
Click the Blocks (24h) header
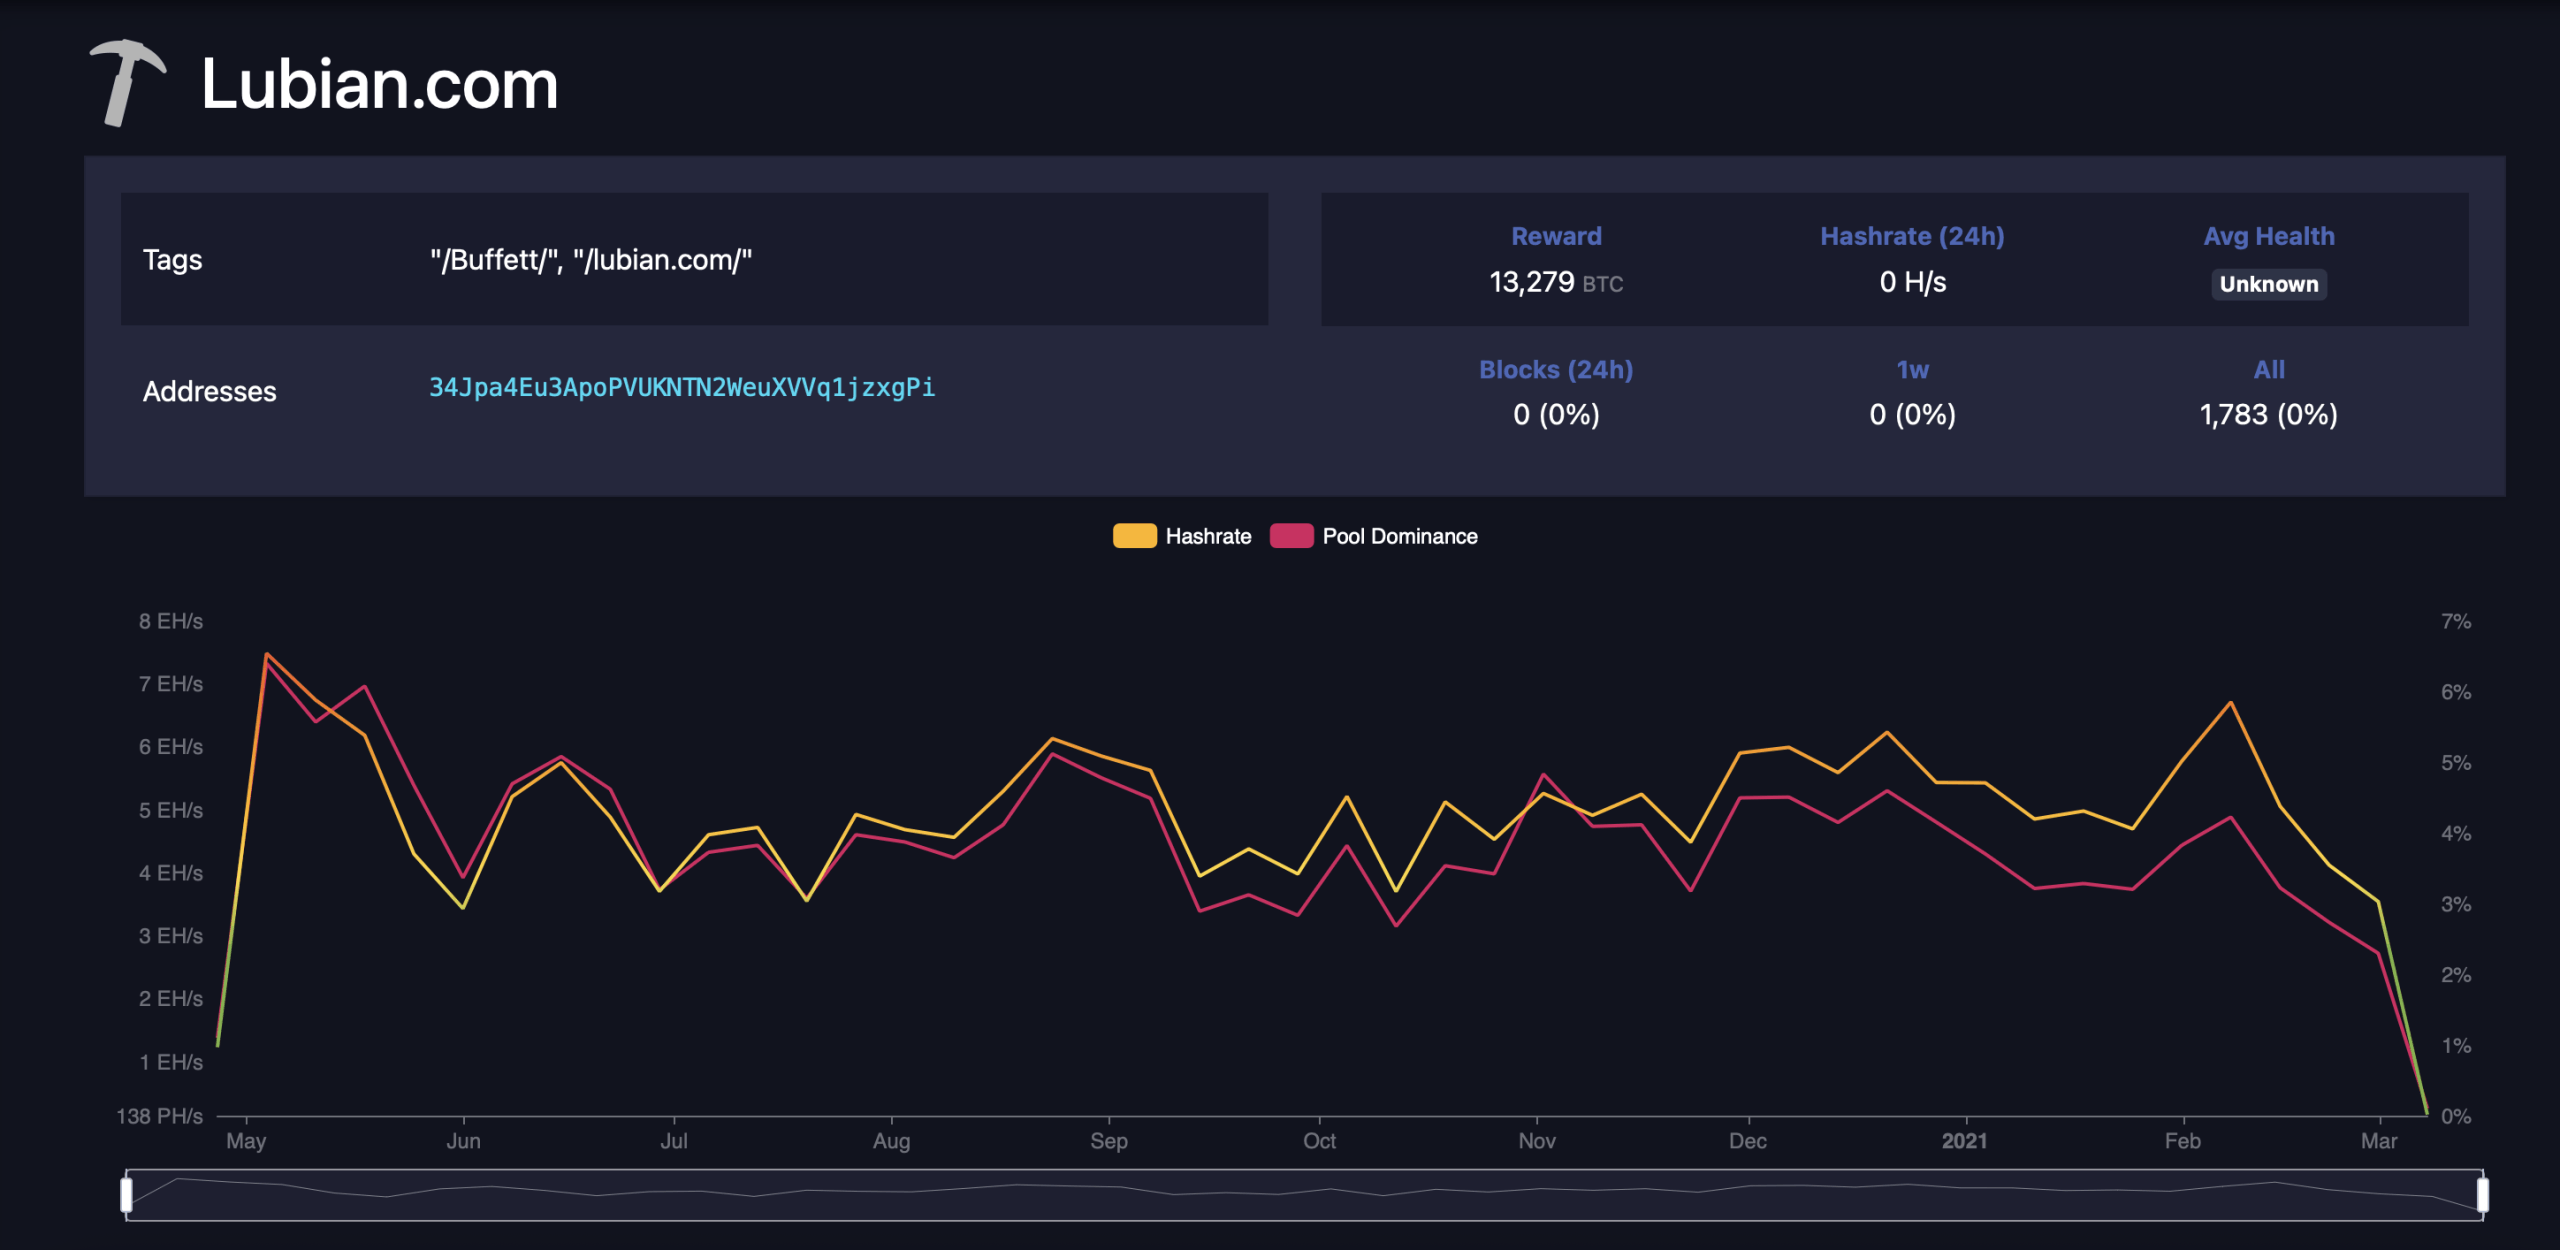(x=1556, y=369)
